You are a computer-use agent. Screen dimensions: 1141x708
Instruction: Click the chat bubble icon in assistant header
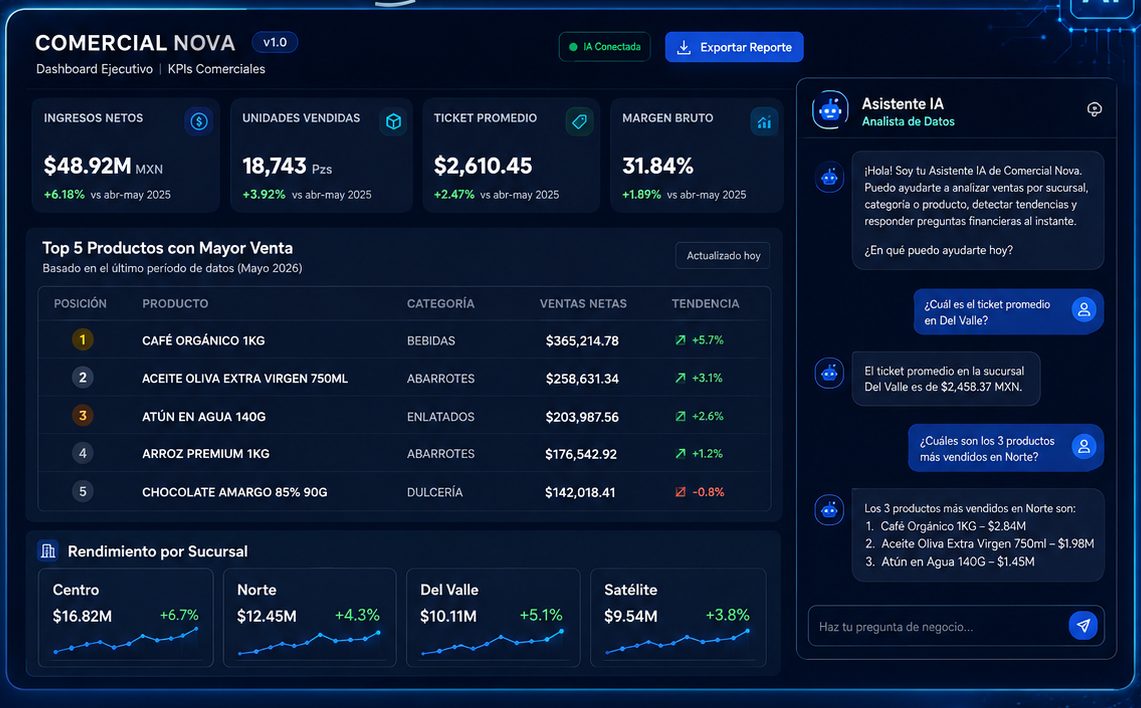pos(1094,109)
